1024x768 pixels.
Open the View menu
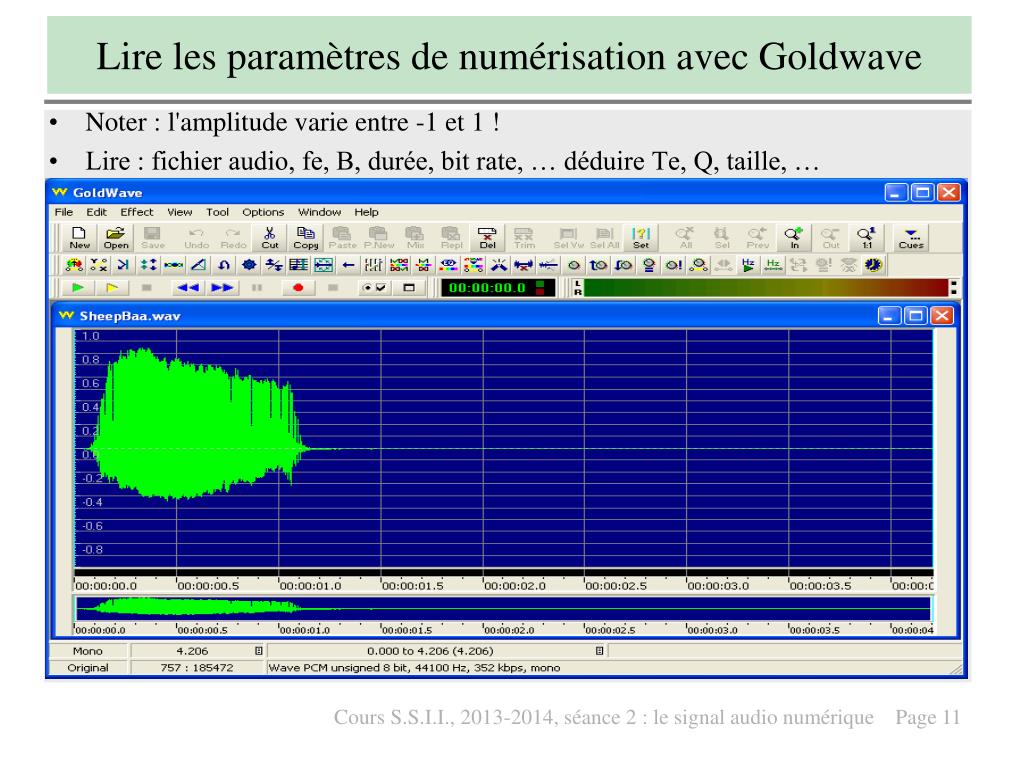coord(180,212)
